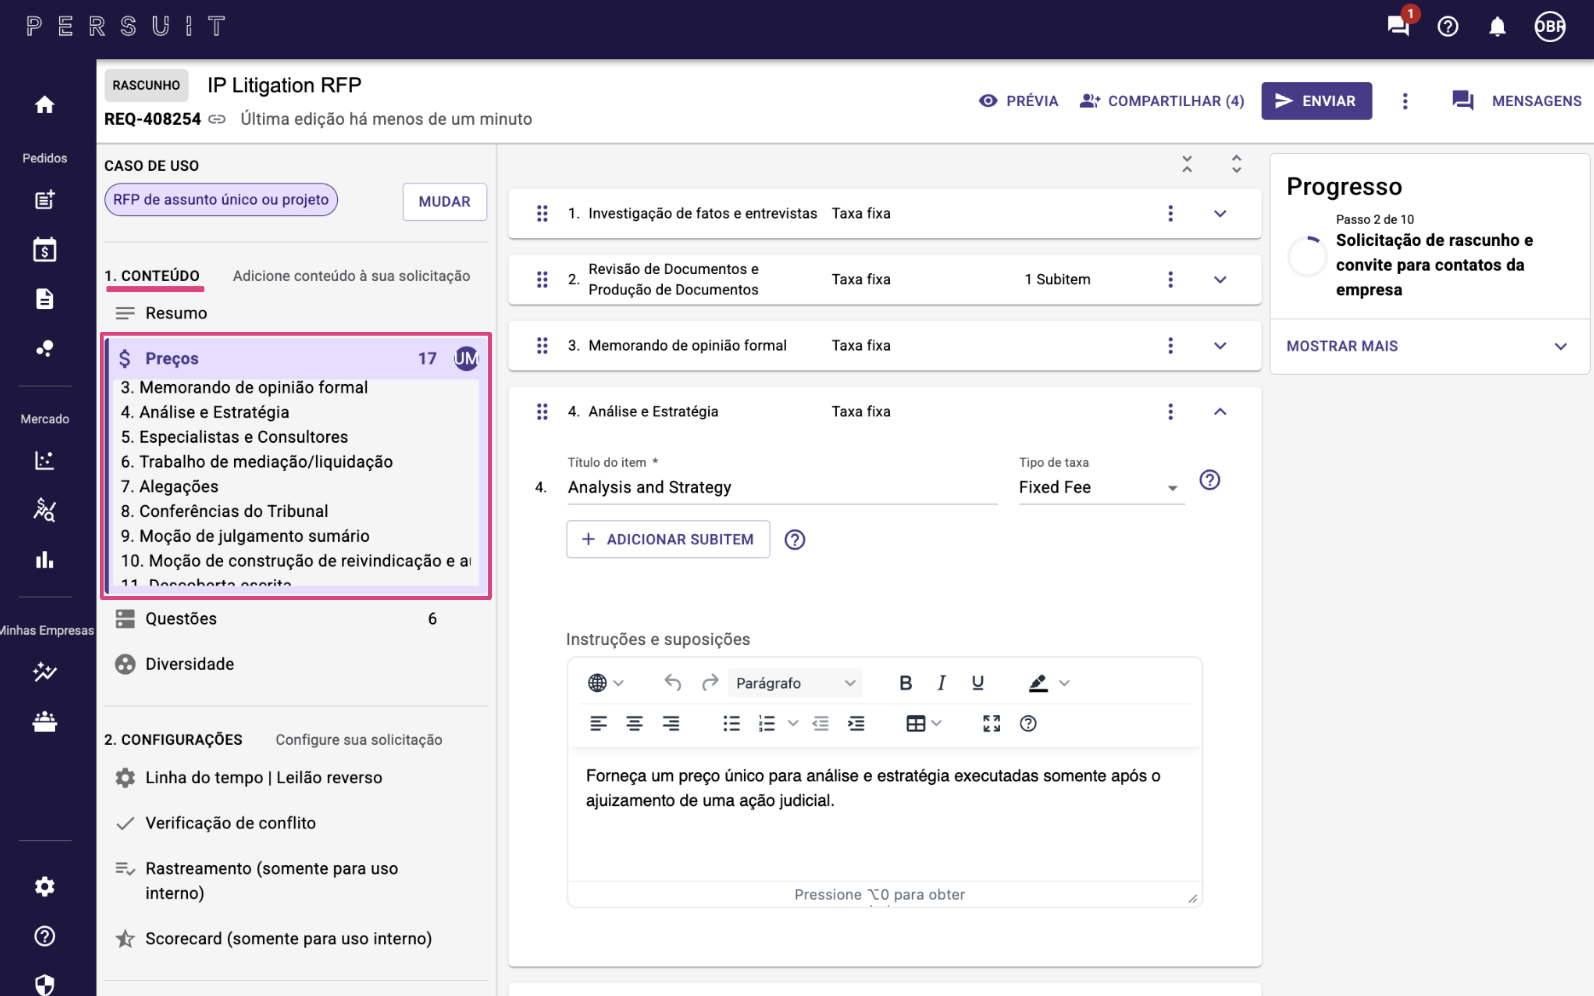Click into the instructions text area

click(x=884, y=815)
